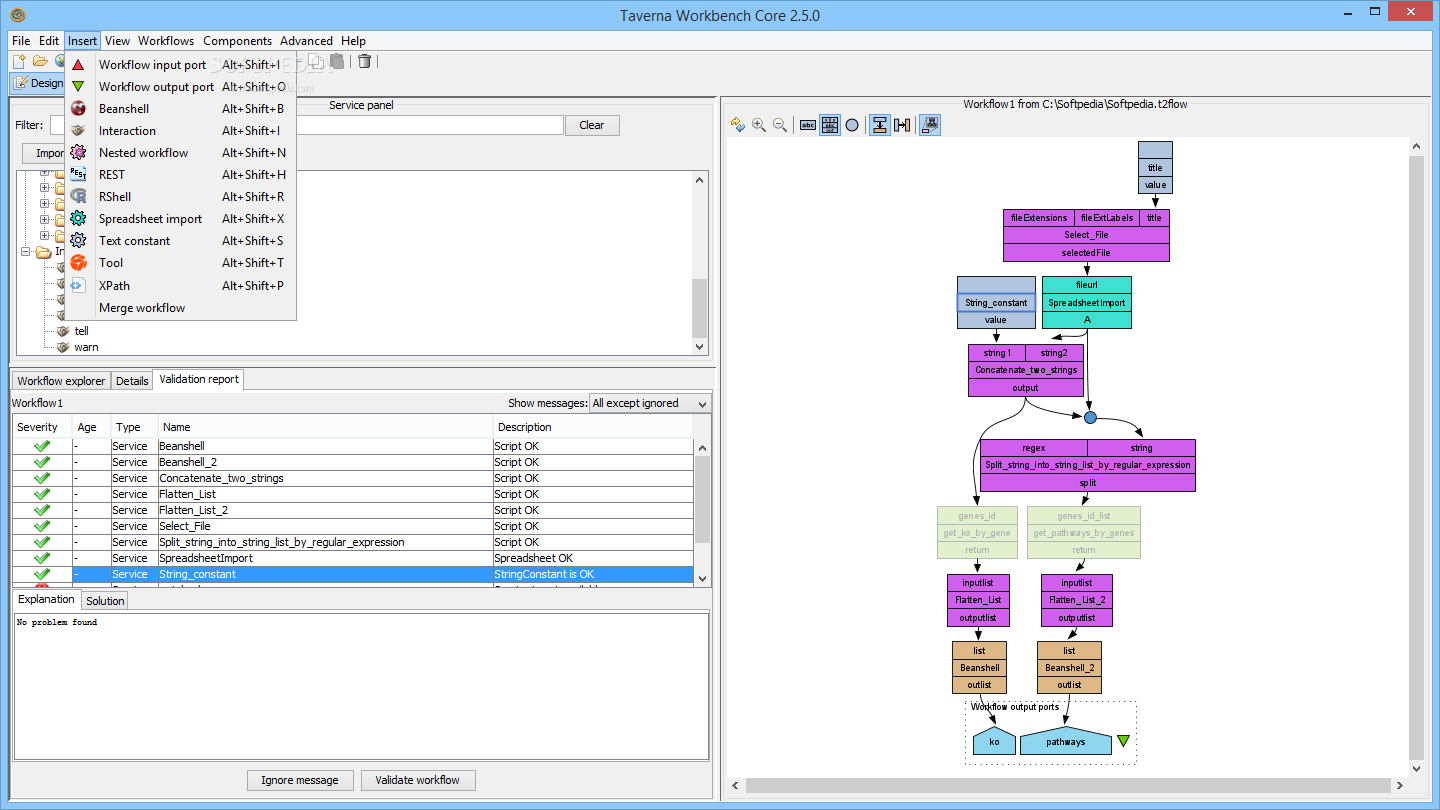Toggle expand nested workflows button
The height and width of the screenshot is (810, 1440).
tap(930, 125)
